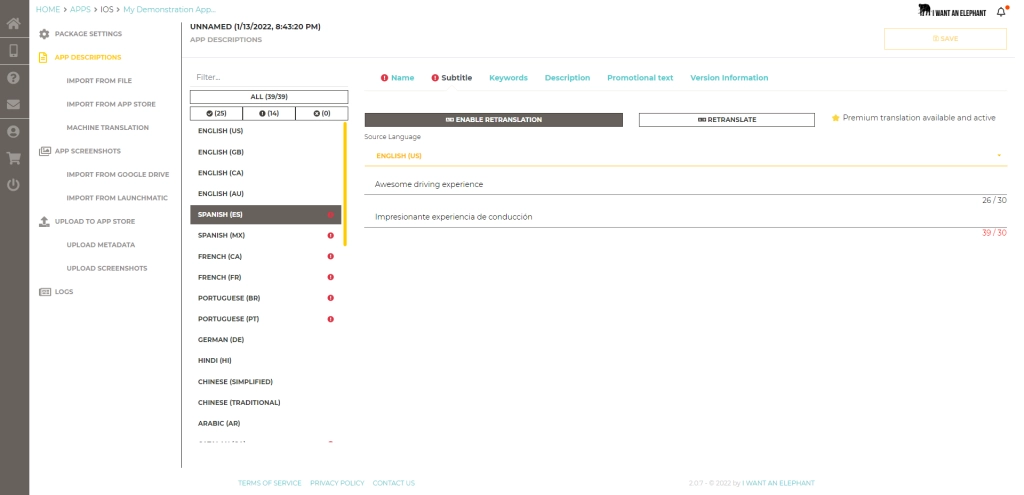Open the help question mark icon
The height and width of the screenshot is (495, 1024).
13,78
